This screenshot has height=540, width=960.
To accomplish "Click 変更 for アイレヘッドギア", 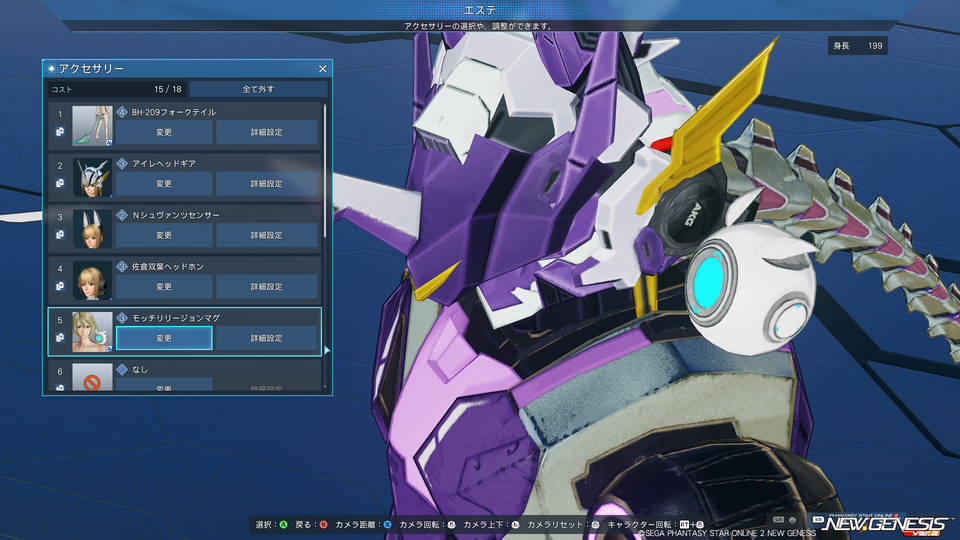I will [164, 184].
